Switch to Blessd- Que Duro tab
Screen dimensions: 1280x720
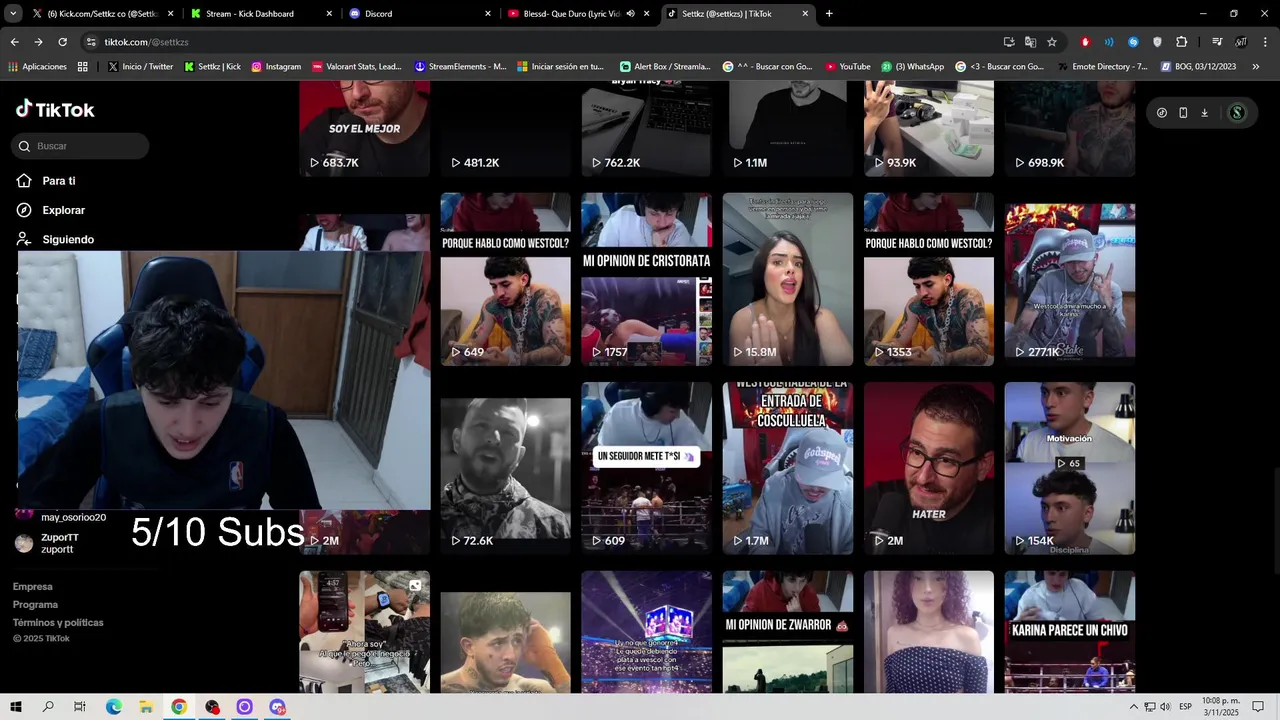(577, 14)
